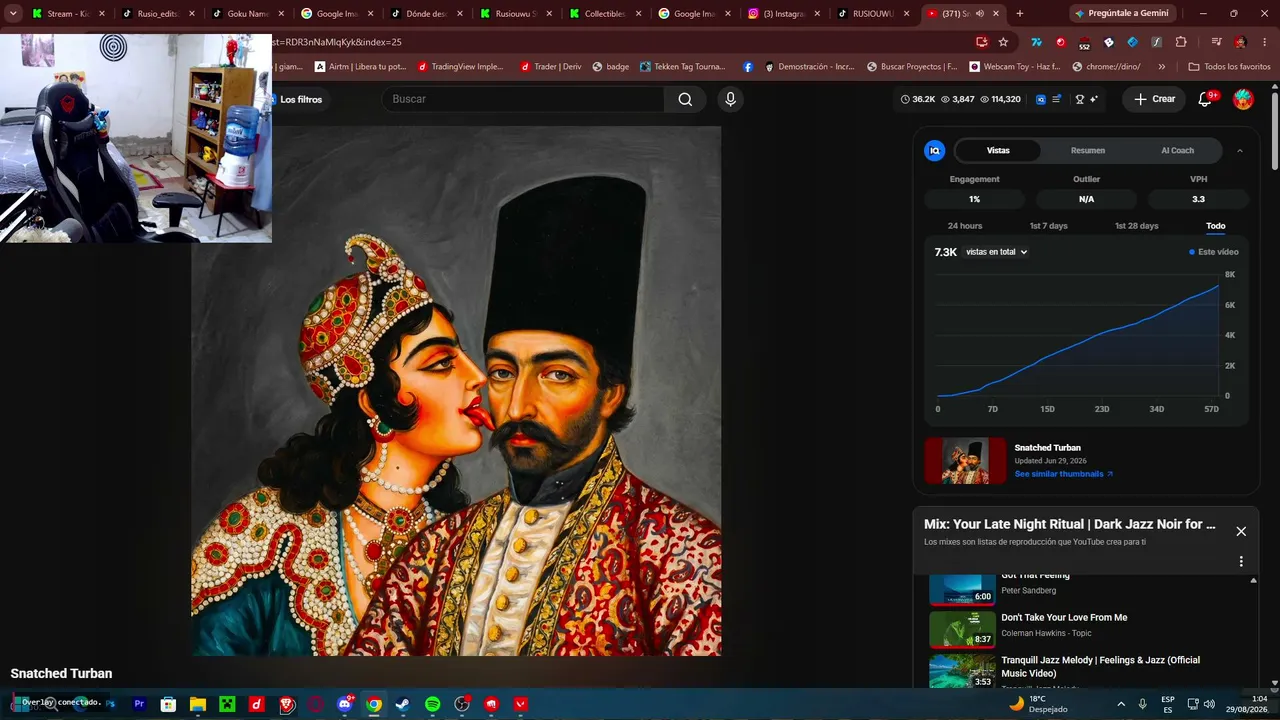Viewport: 1280px width, 720px height.
Task: Open Chrome media controls icon
Action: point(1215,42)
